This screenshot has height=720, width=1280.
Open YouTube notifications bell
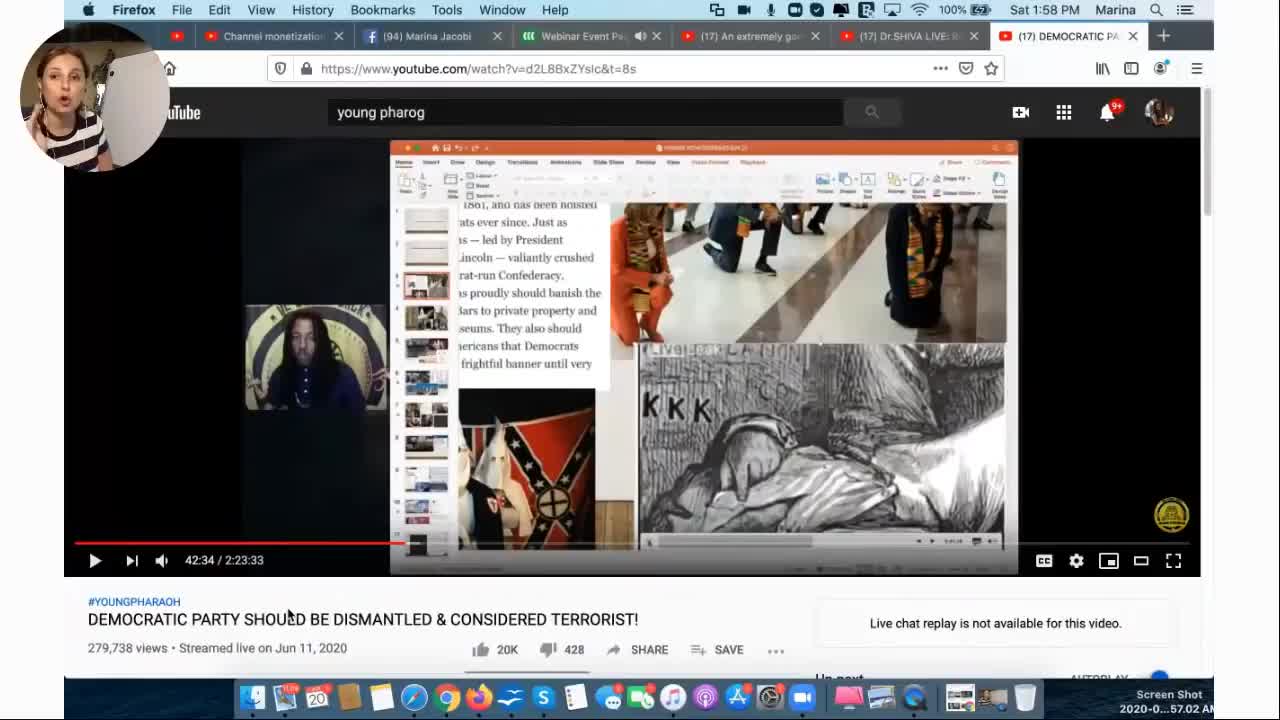tap(1108, 113)
